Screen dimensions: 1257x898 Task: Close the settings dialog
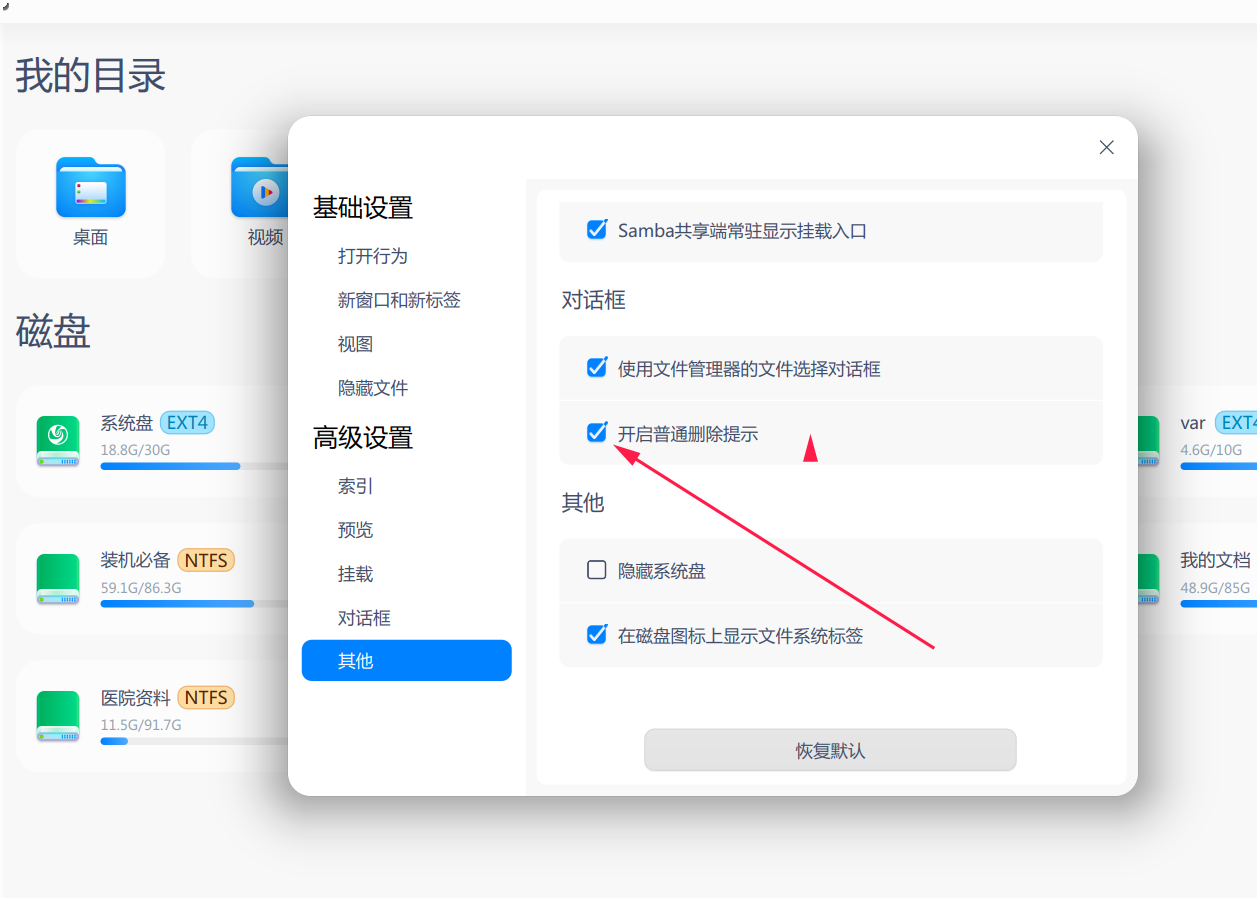pos(1106,147)
